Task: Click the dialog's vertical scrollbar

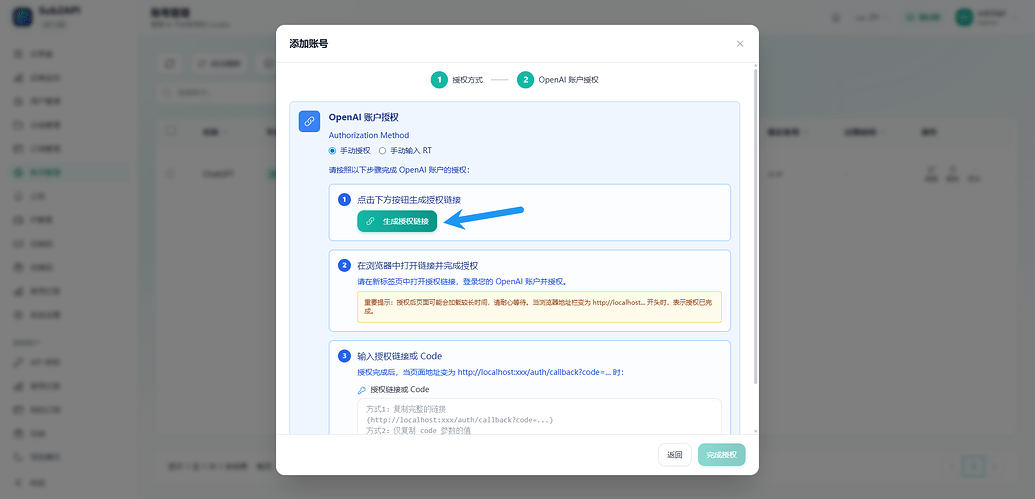Action: pyautogui.click(x=756, y=224)
